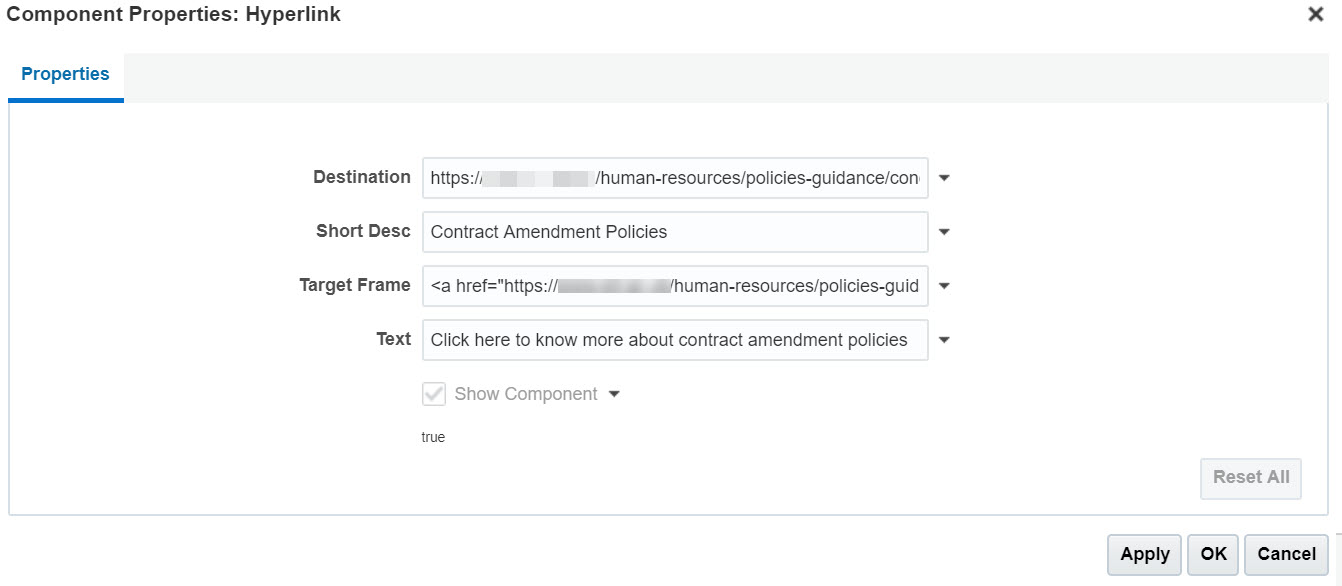Viewport: 1342px width, 586px height.
Task: Apply the hyperlink property changes
Action: 1143,554
